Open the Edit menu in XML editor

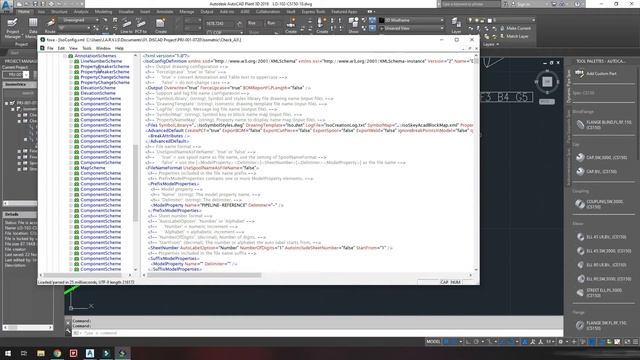[x=61, y=48]
